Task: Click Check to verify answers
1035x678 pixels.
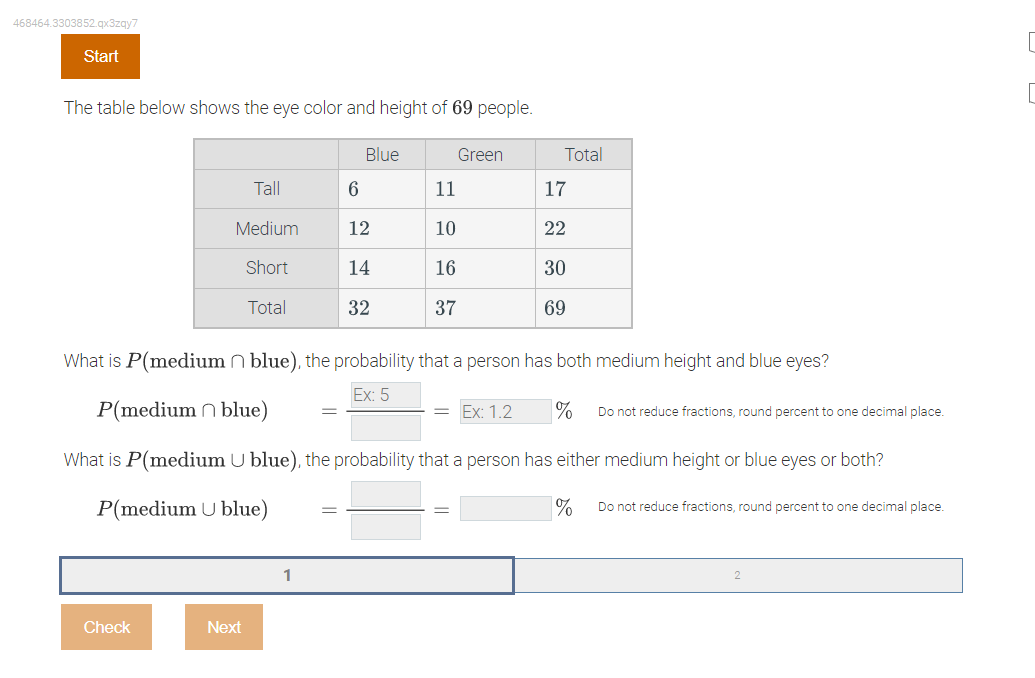Action: point(106,626)
